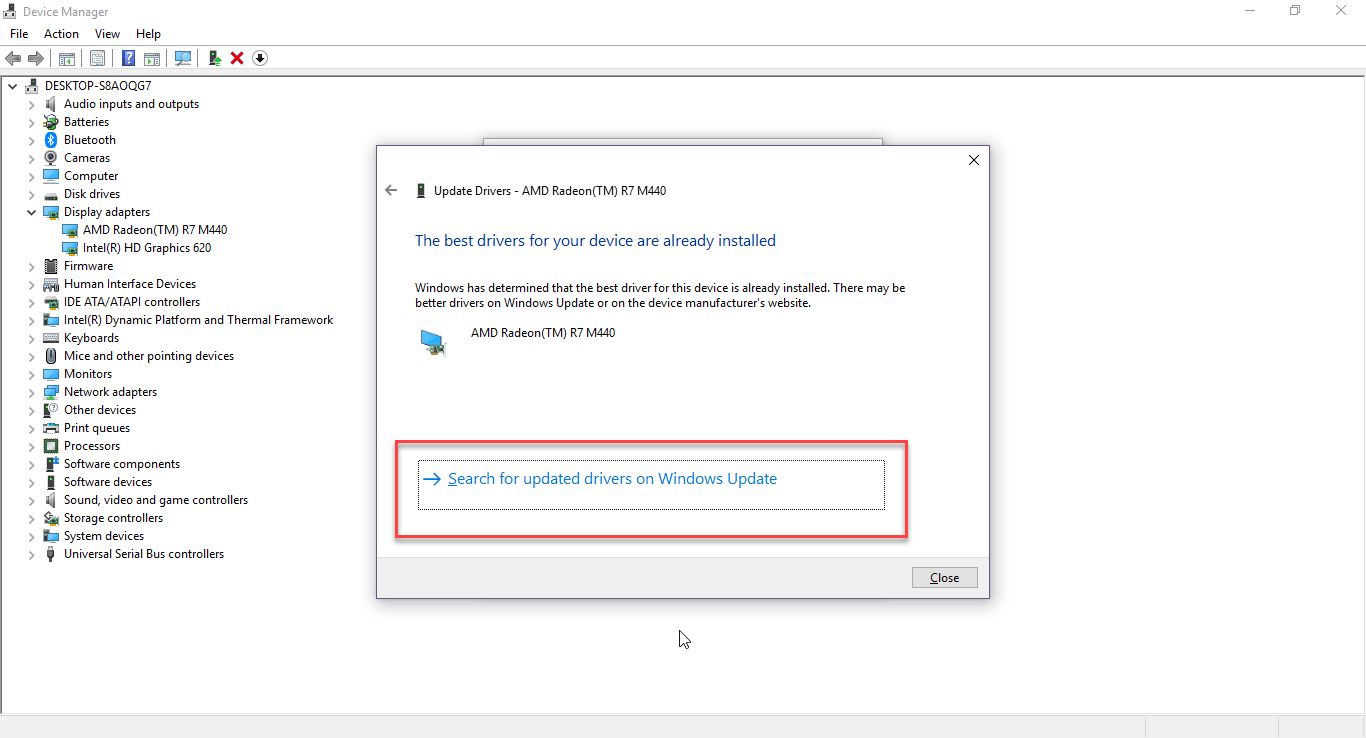Viewport: 1366px width, 738px height.
Task: Open the View menu
Action: (x=107, y=33)
